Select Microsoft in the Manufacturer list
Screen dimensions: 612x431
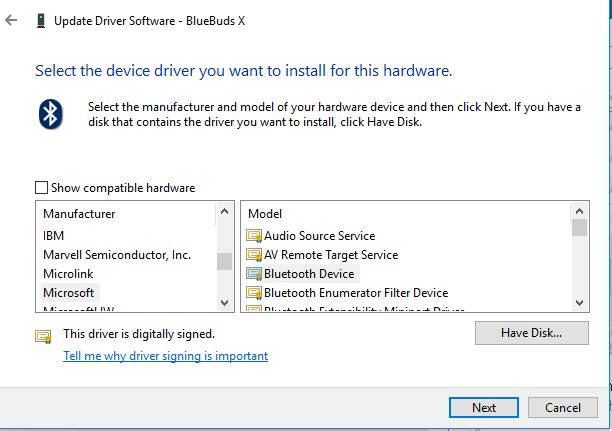coord(69,293)
